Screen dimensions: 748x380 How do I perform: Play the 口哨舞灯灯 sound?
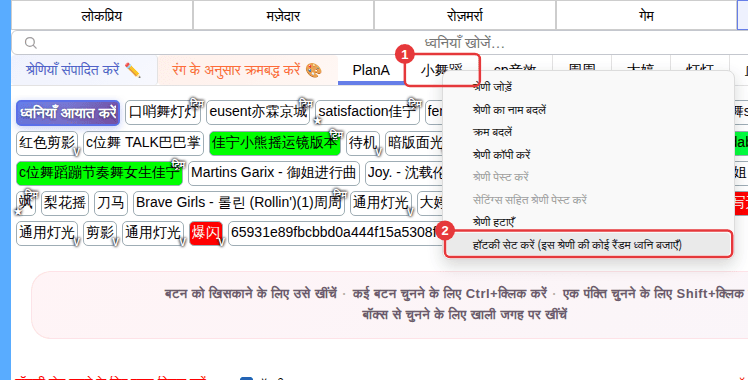pyautogui.click(x=164, y=113)
